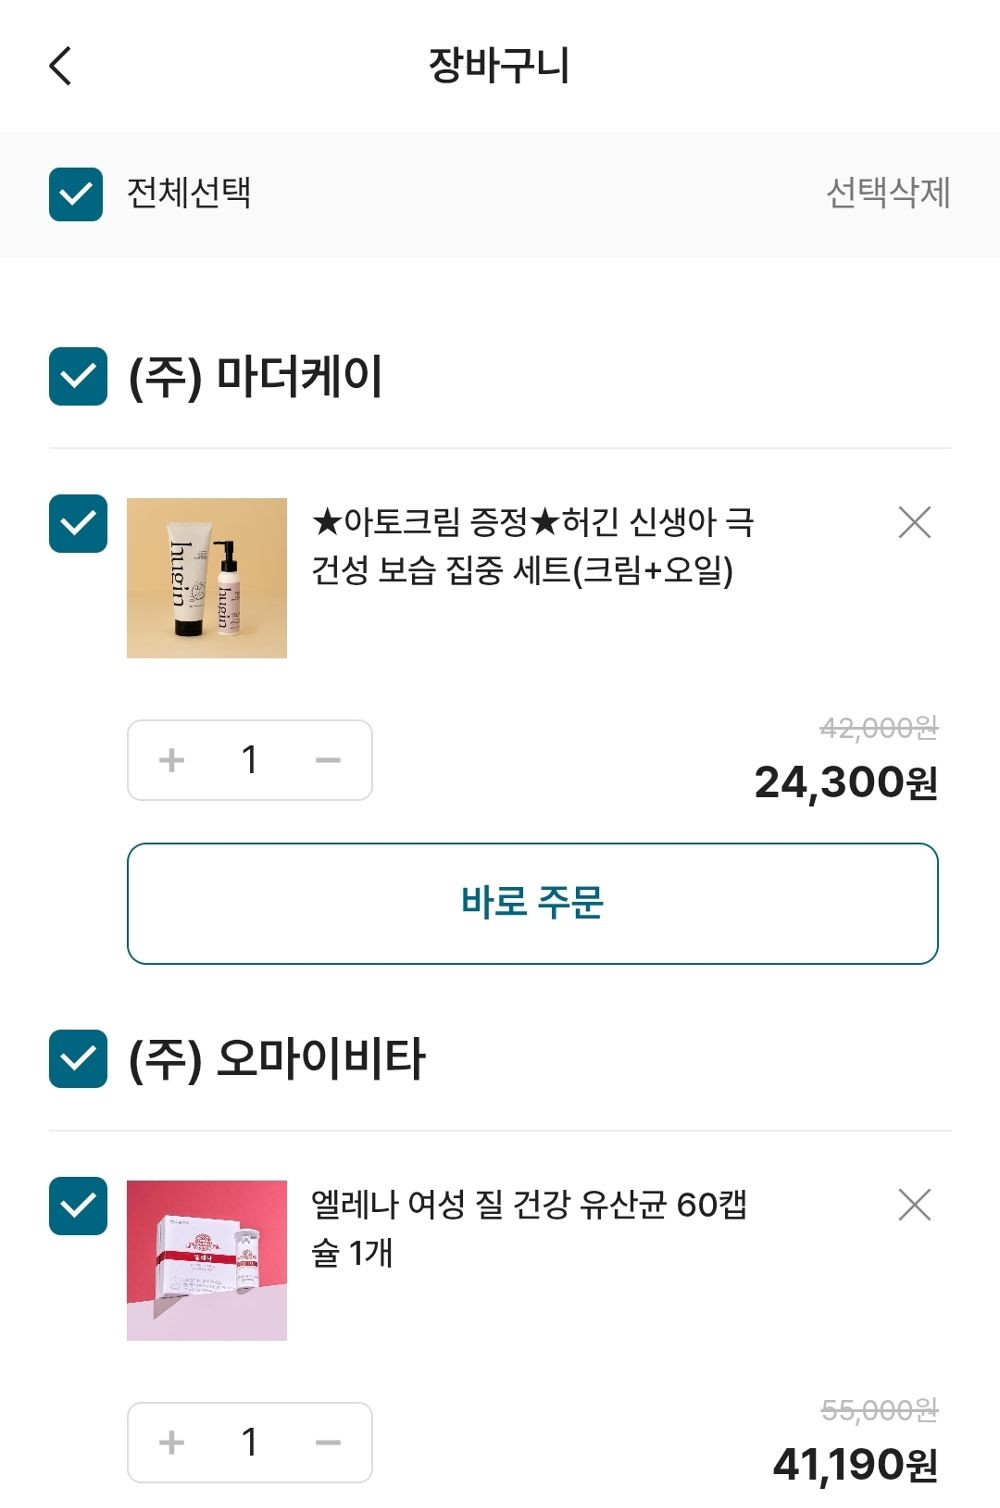Tap the plus icon for the 엘레나 유산균
1000x1508 pixels.
170,1442
